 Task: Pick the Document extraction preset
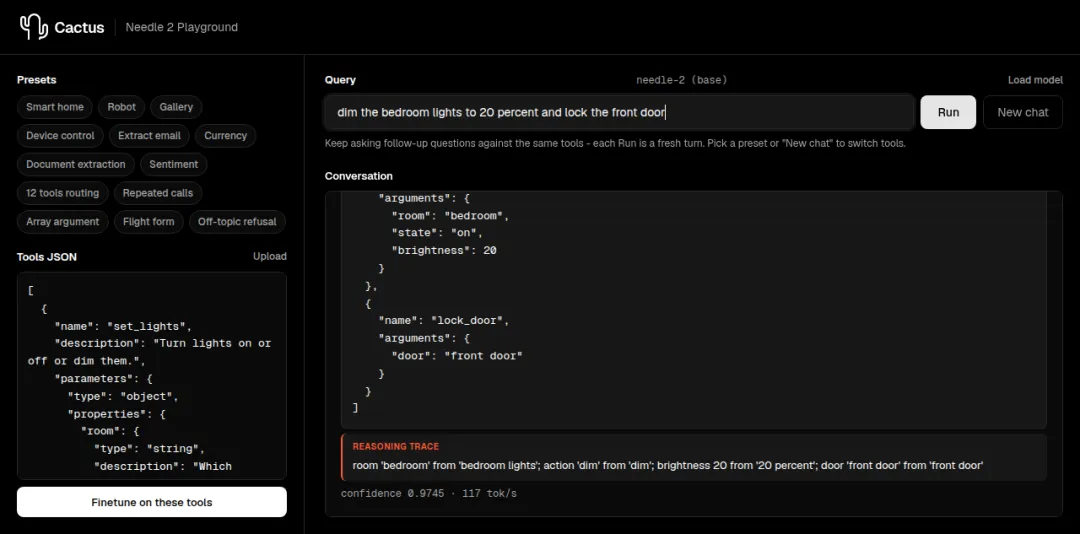point(76,165)
